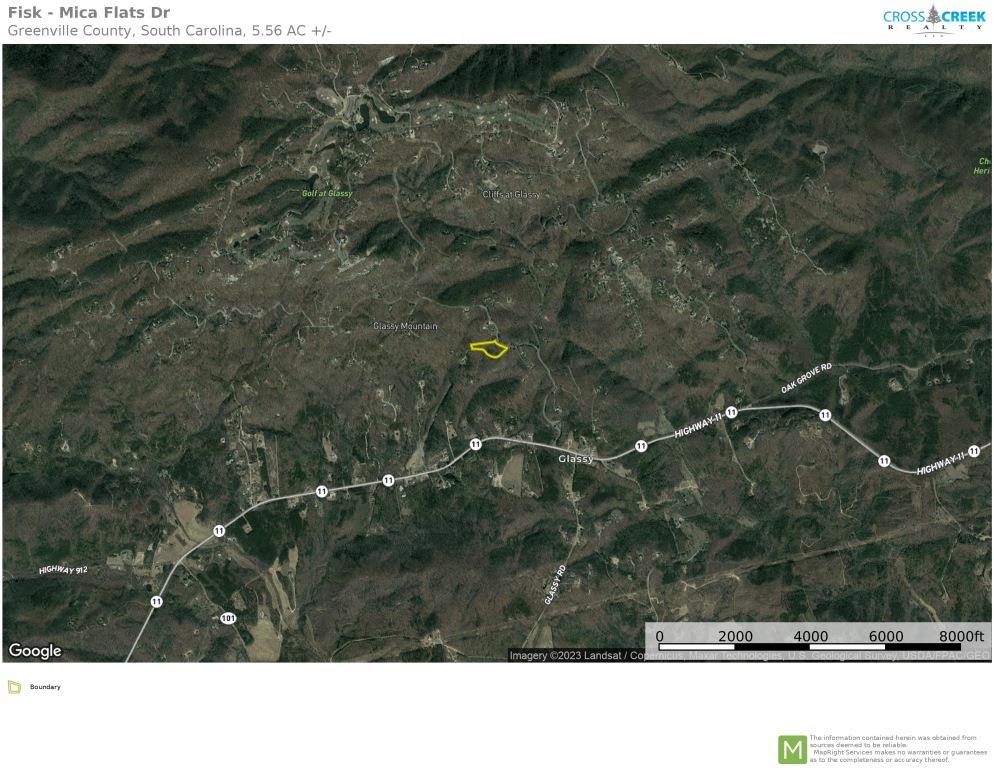Image resolution: width=994 pixels, height=768 pixels.
Task: Click the Google logo on the map
Action: 35,651
